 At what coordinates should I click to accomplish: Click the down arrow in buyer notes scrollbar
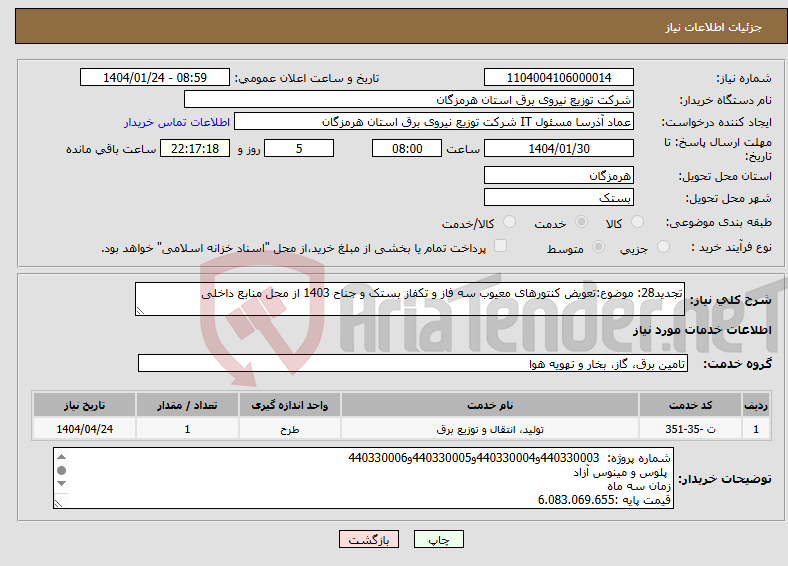click(61, 484)
